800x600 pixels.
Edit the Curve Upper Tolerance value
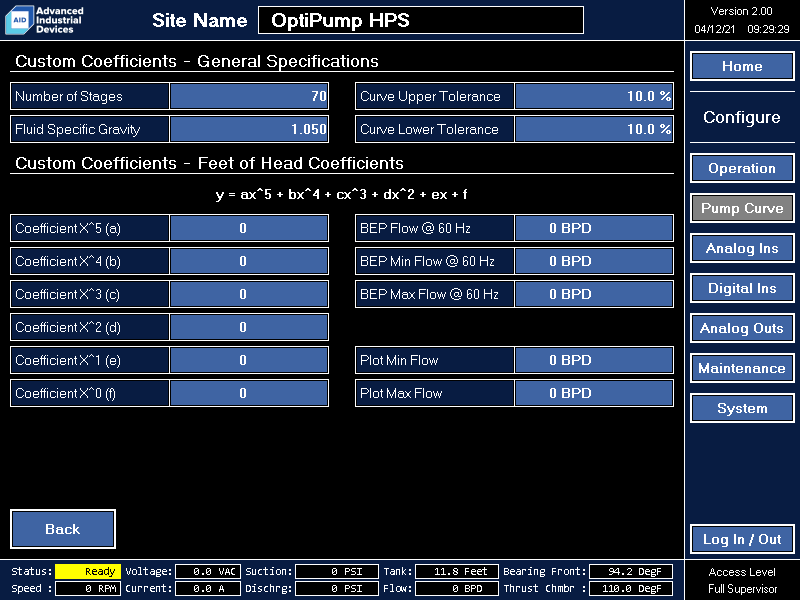pos(594,96)
